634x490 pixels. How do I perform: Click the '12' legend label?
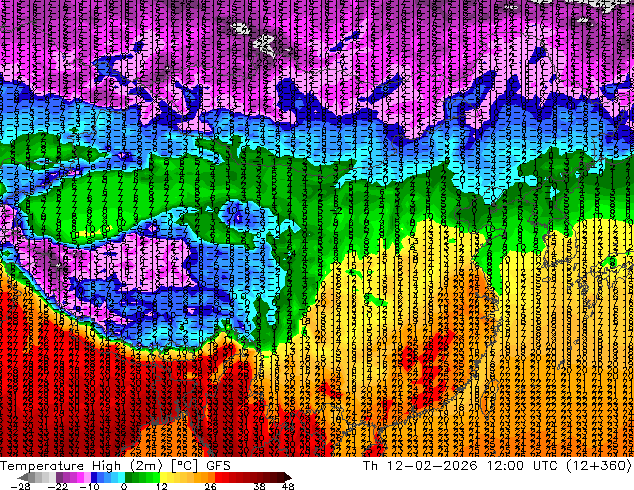162,486
